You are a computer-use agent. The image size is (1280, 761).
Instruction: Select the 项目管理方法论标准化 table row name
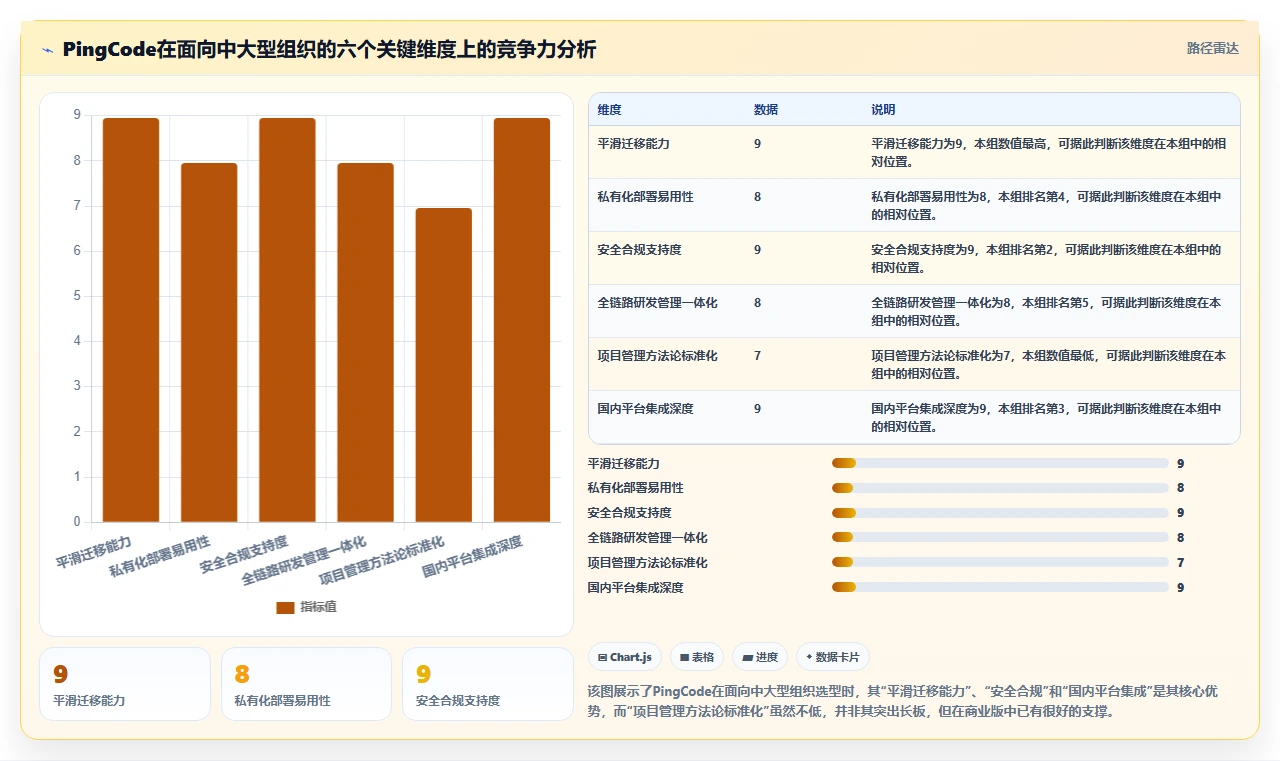click(657, 356)
